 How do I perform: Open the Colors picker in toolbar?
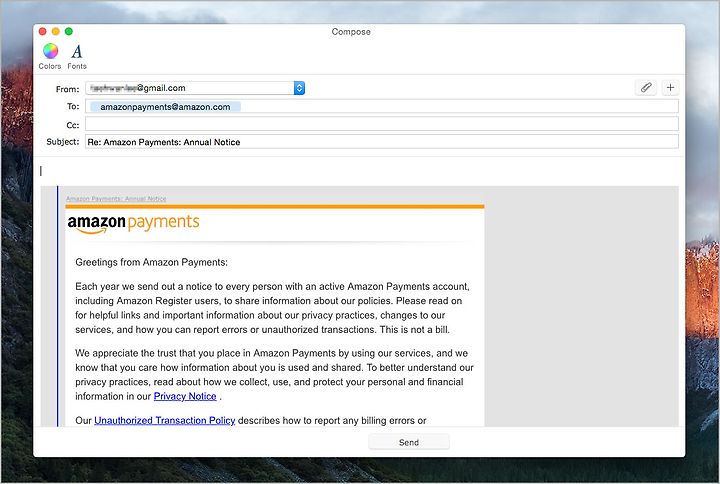(50, 56)
